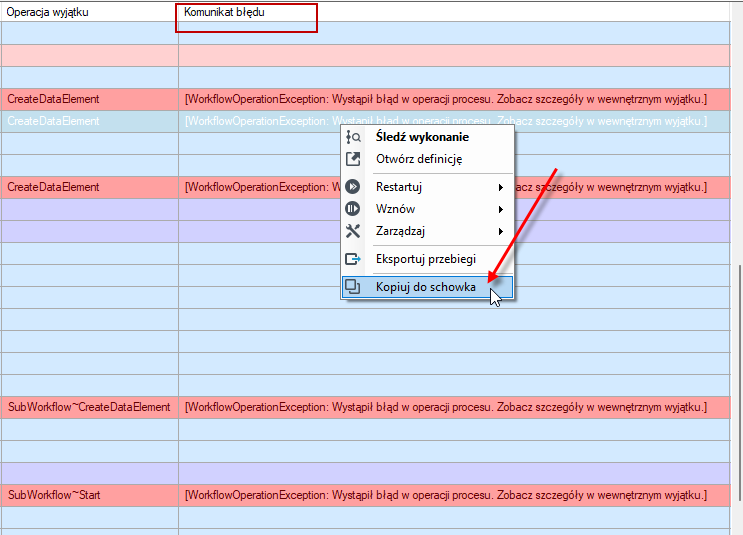This screenshot has width=743, height=535.
Task: Select SubWorkflow~CreateDataElement cell
Action: click(90, 407)
